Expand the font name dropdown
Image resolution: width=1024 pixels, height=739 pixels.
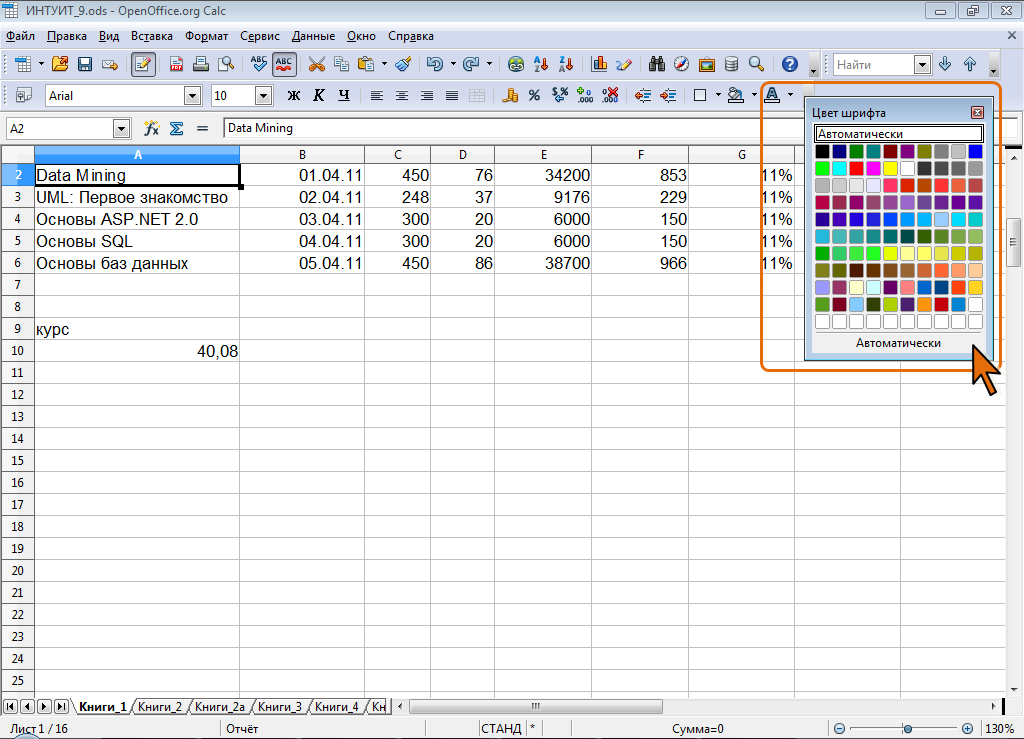(192, 96)
